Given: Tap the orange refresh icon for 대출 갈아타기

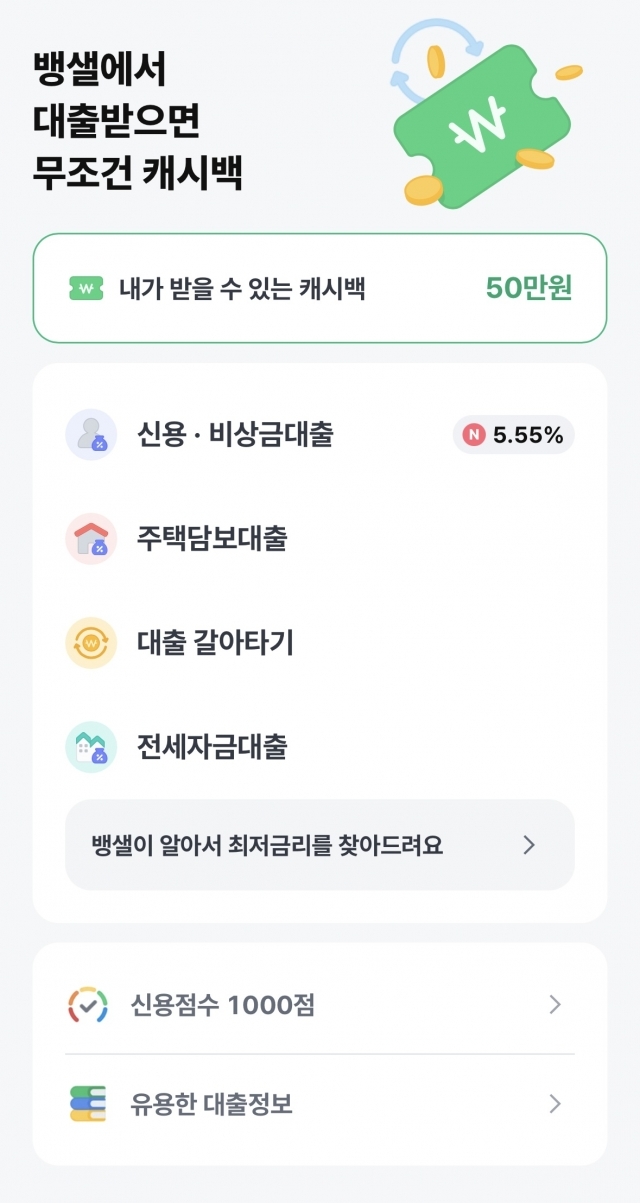Looking at the screenshot, I should pos(91,643).
